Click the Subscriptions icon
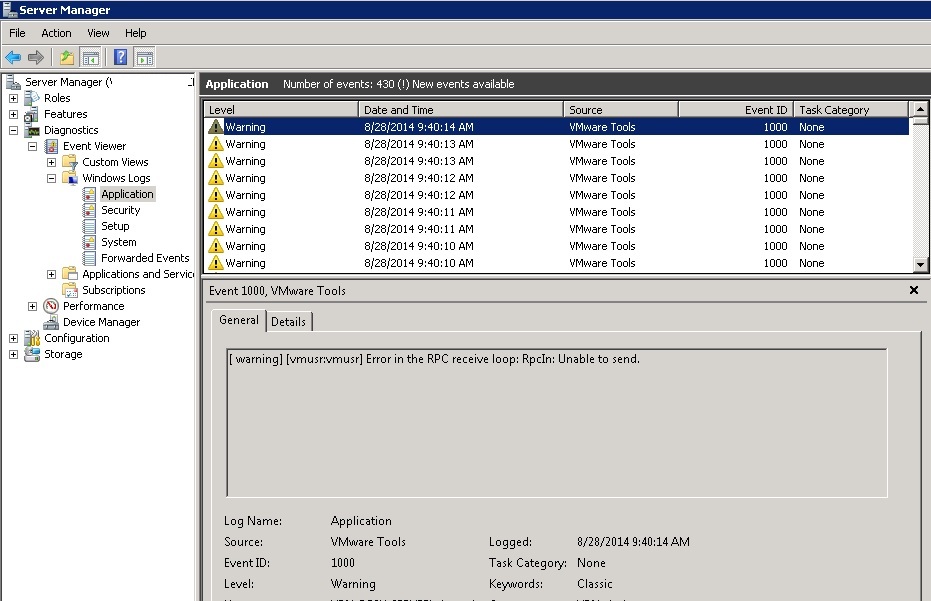 70,290
